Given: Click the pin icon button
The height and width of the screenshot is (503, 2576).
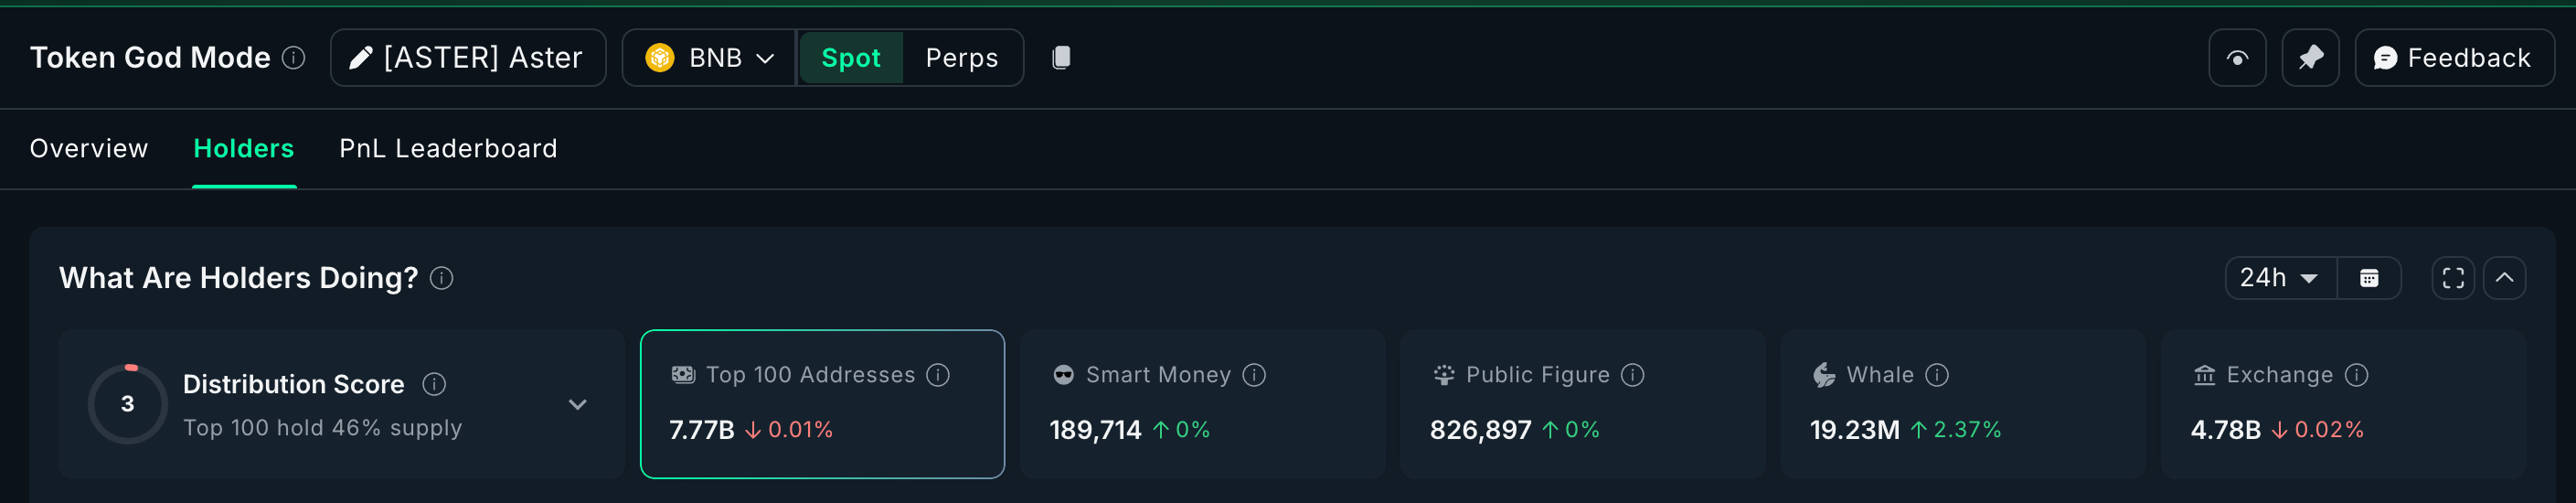Looking at the screenshot, I should point(2310,58).
